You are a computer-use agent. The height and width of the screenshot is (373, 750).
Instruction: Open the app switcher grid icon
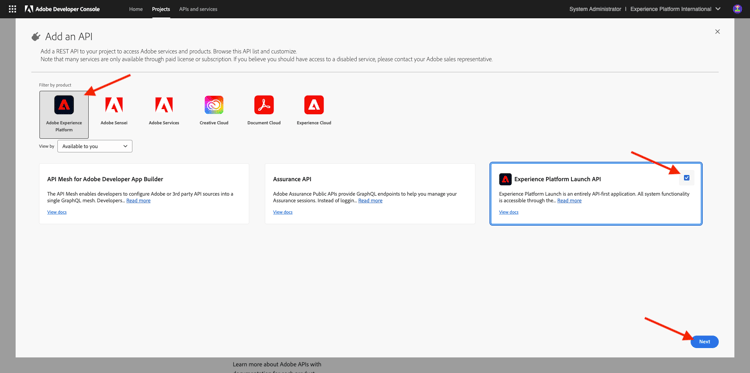click(12, 9)
